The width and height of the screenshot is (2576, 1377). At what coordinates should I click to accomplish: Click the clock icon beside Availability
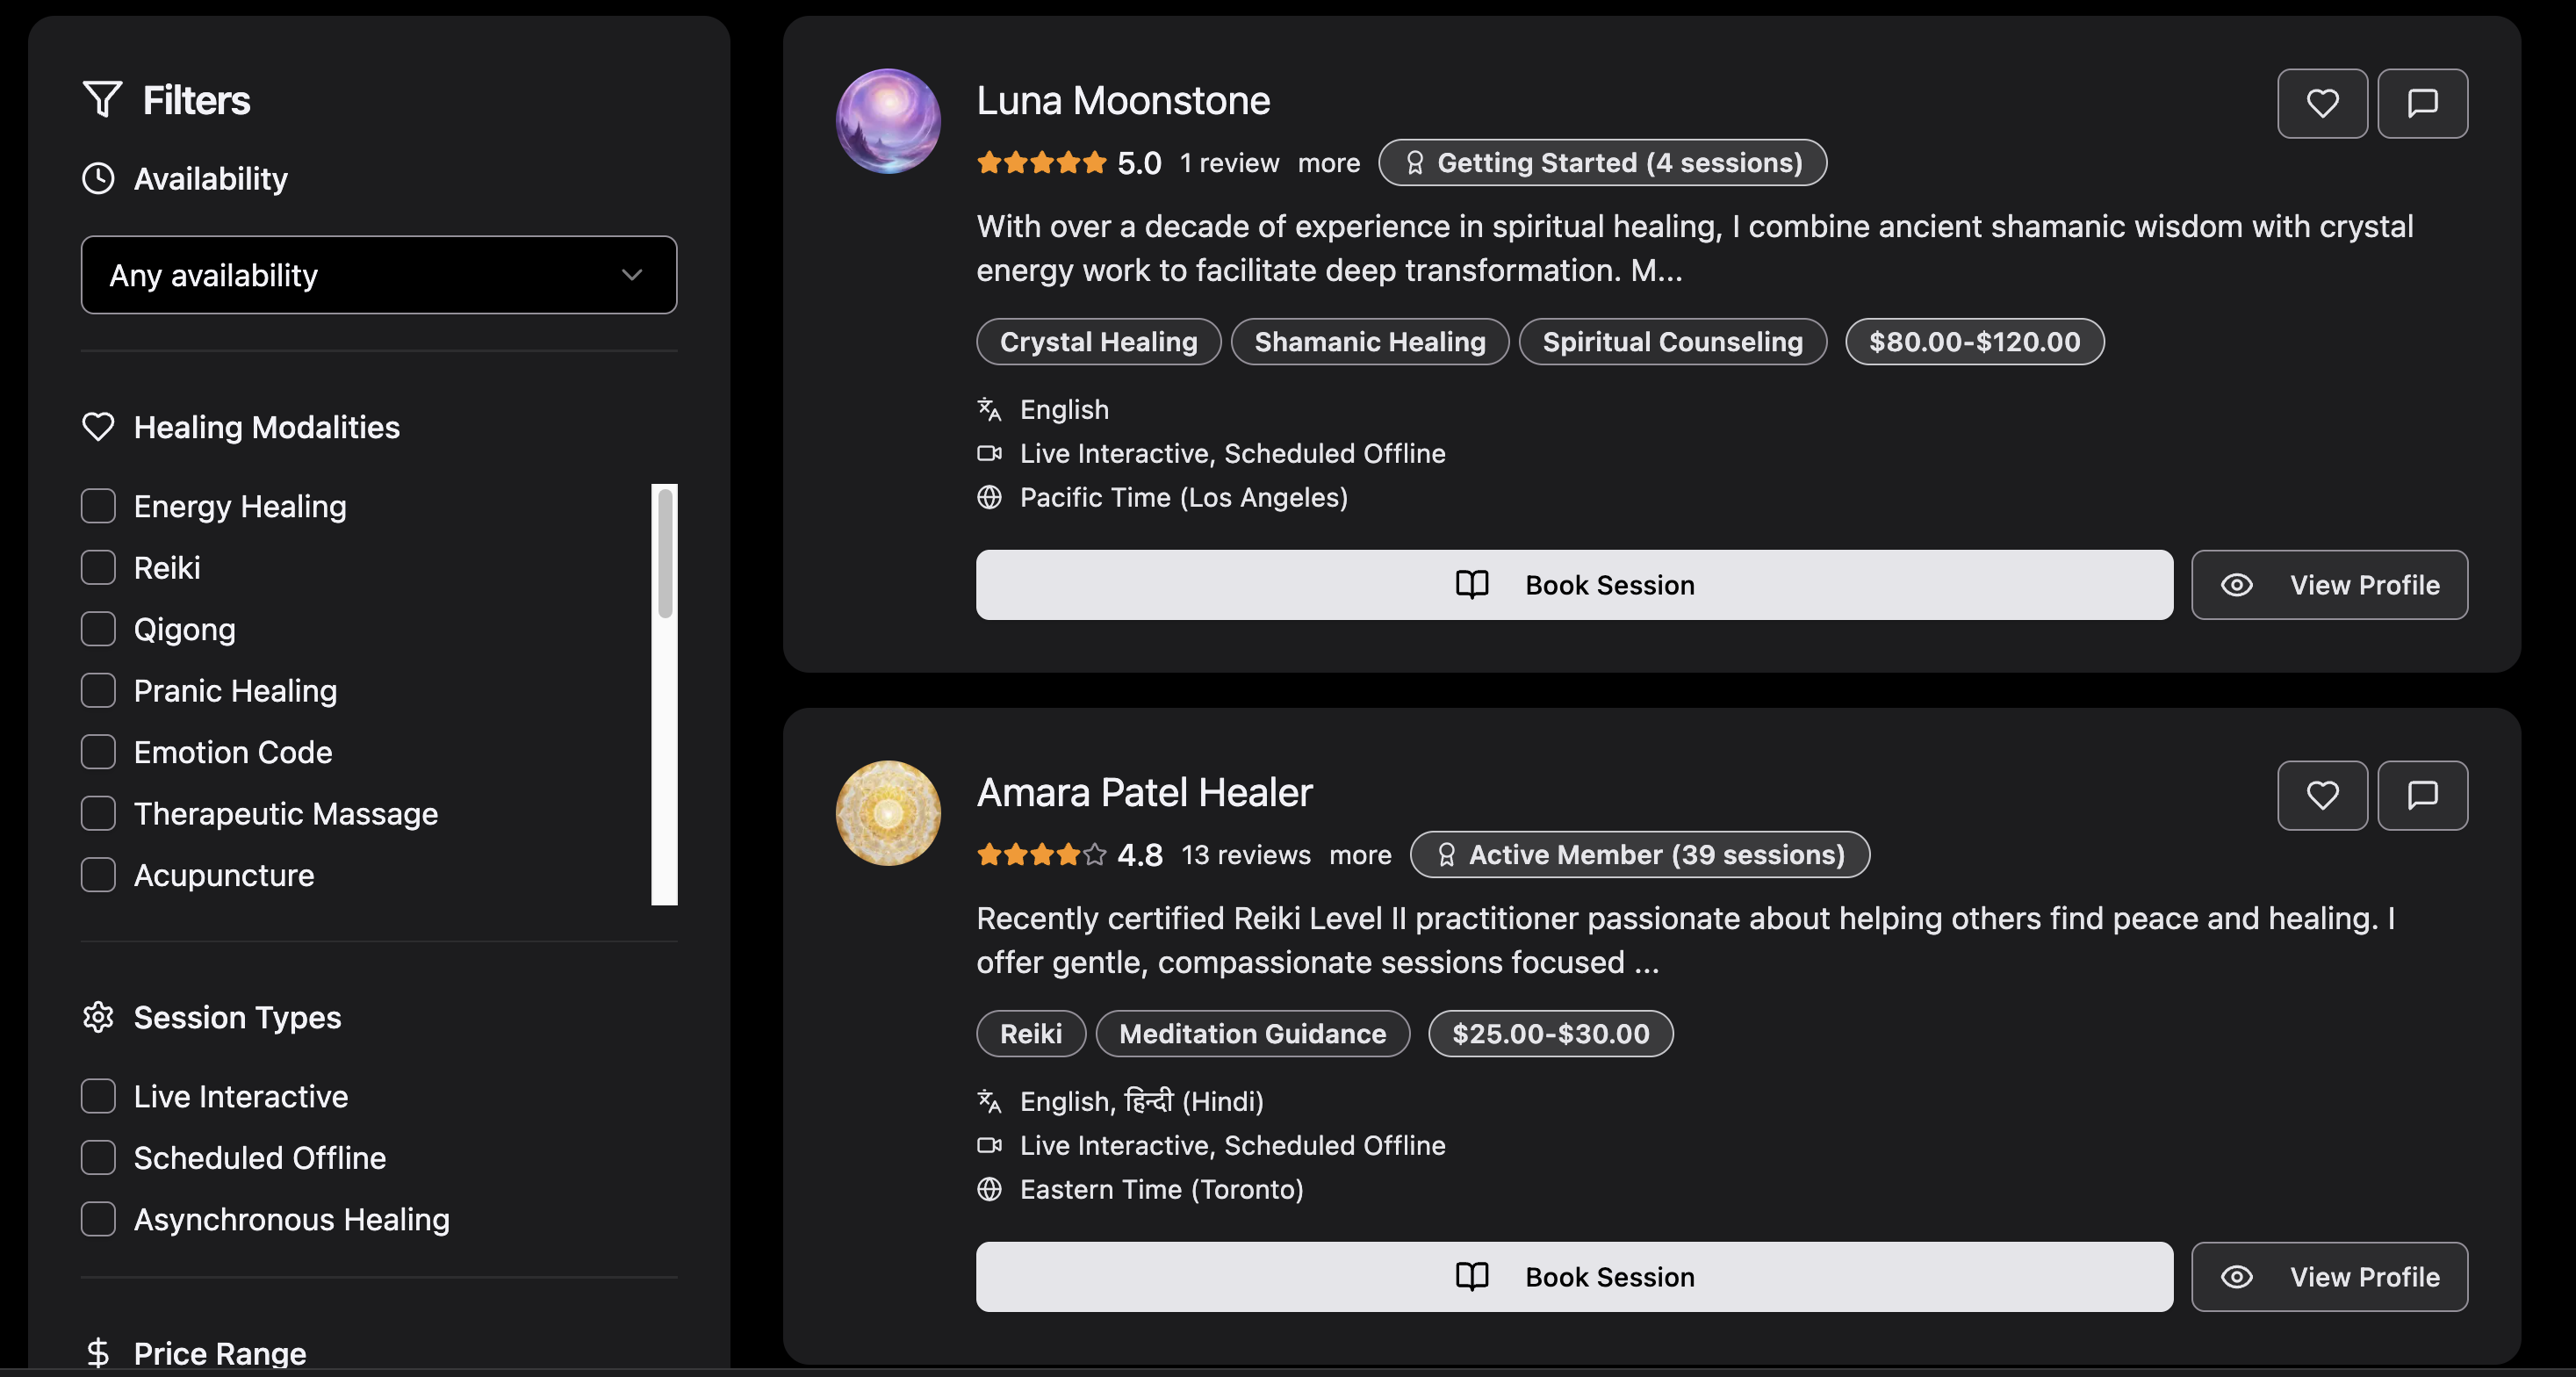[99, 178]
